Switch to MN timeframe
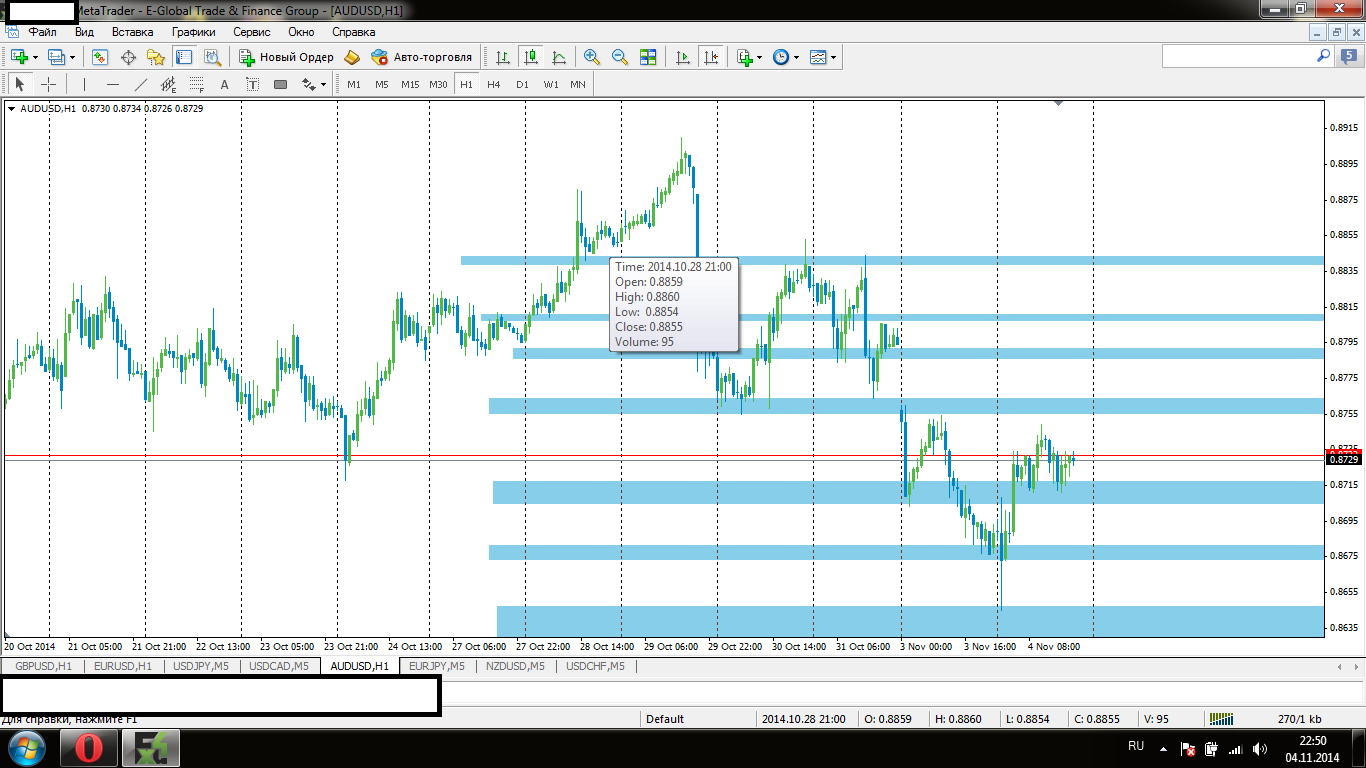The image size is (1366, 768). 578,84
